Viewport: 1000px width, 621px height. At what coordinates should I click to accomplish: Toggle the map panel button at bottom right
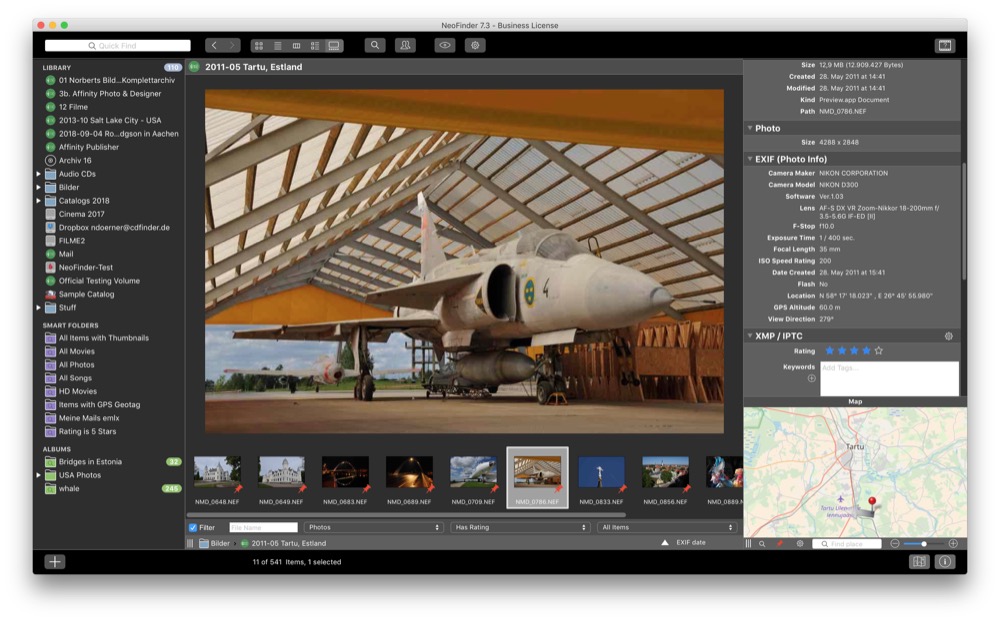919,562
